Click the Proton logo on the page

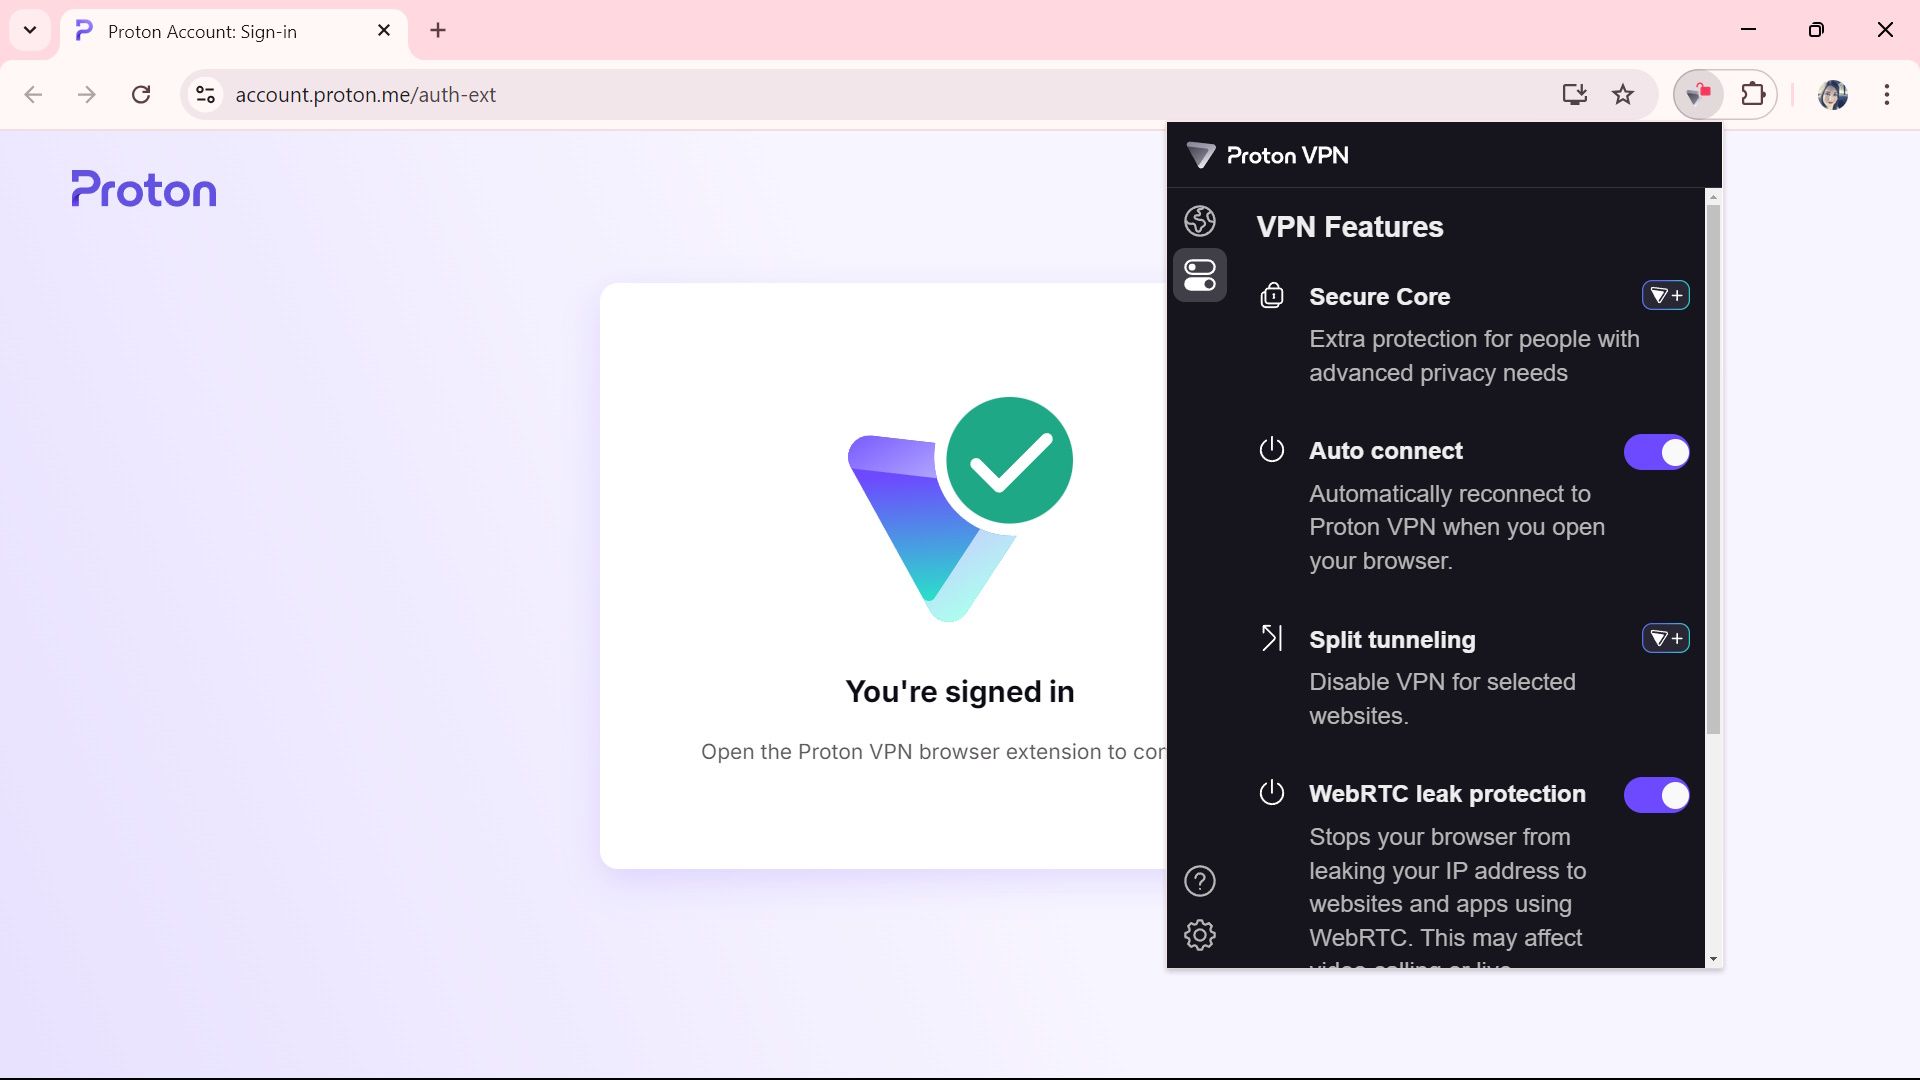pyautogui.click(x=144, y=189)
